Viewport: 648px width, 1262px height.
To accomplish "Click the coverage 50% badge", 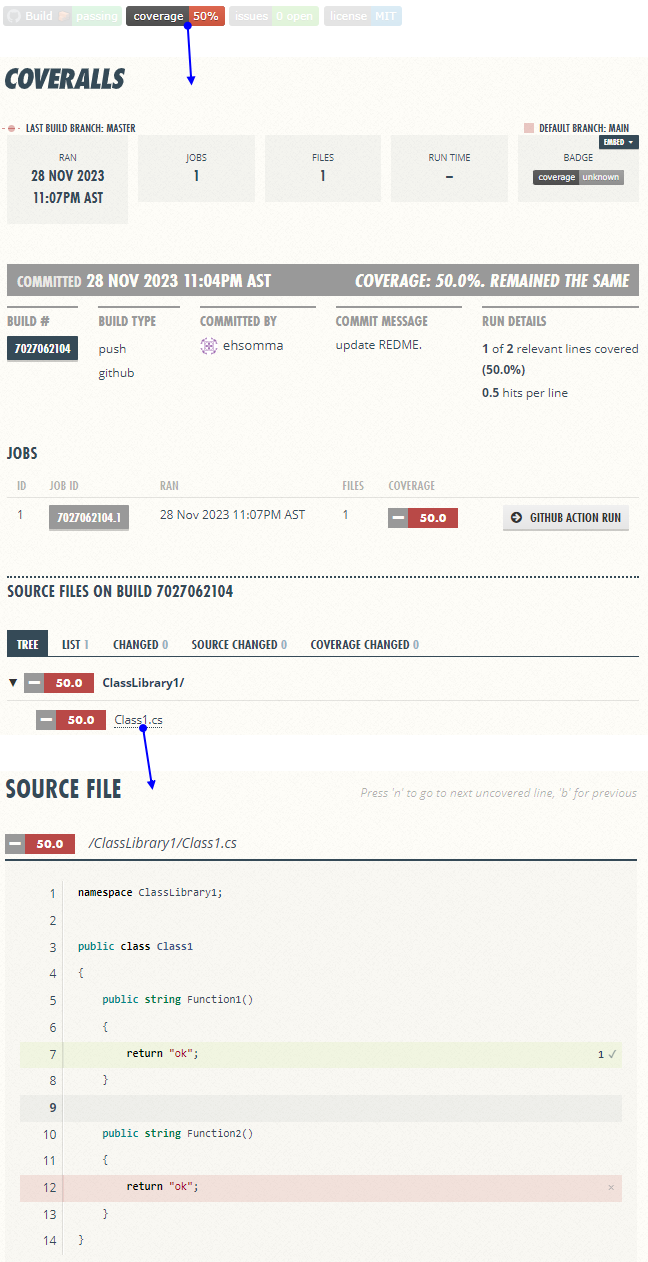I will (x=174, y=16).
